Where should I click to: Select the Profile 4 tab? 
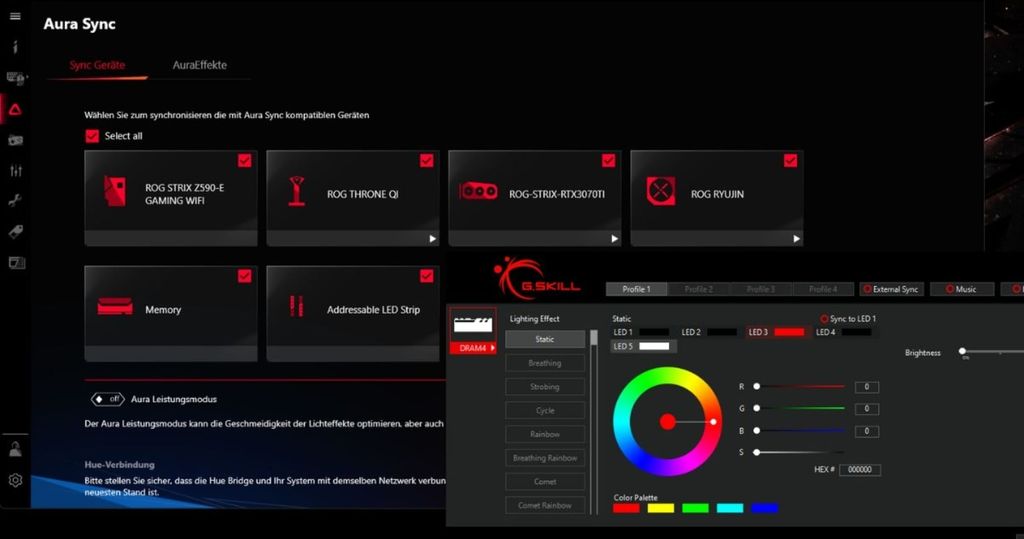point(823,289)
